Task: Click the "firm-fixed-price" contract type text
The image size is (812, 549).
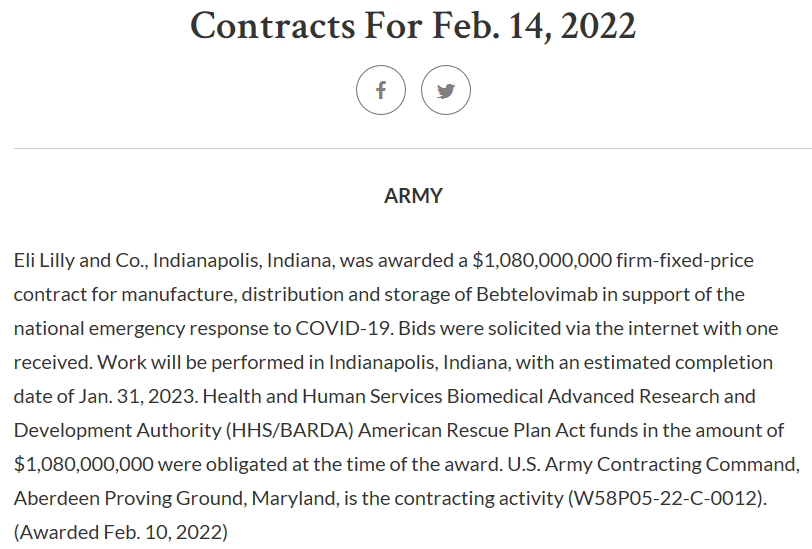Action: (685, 260)
